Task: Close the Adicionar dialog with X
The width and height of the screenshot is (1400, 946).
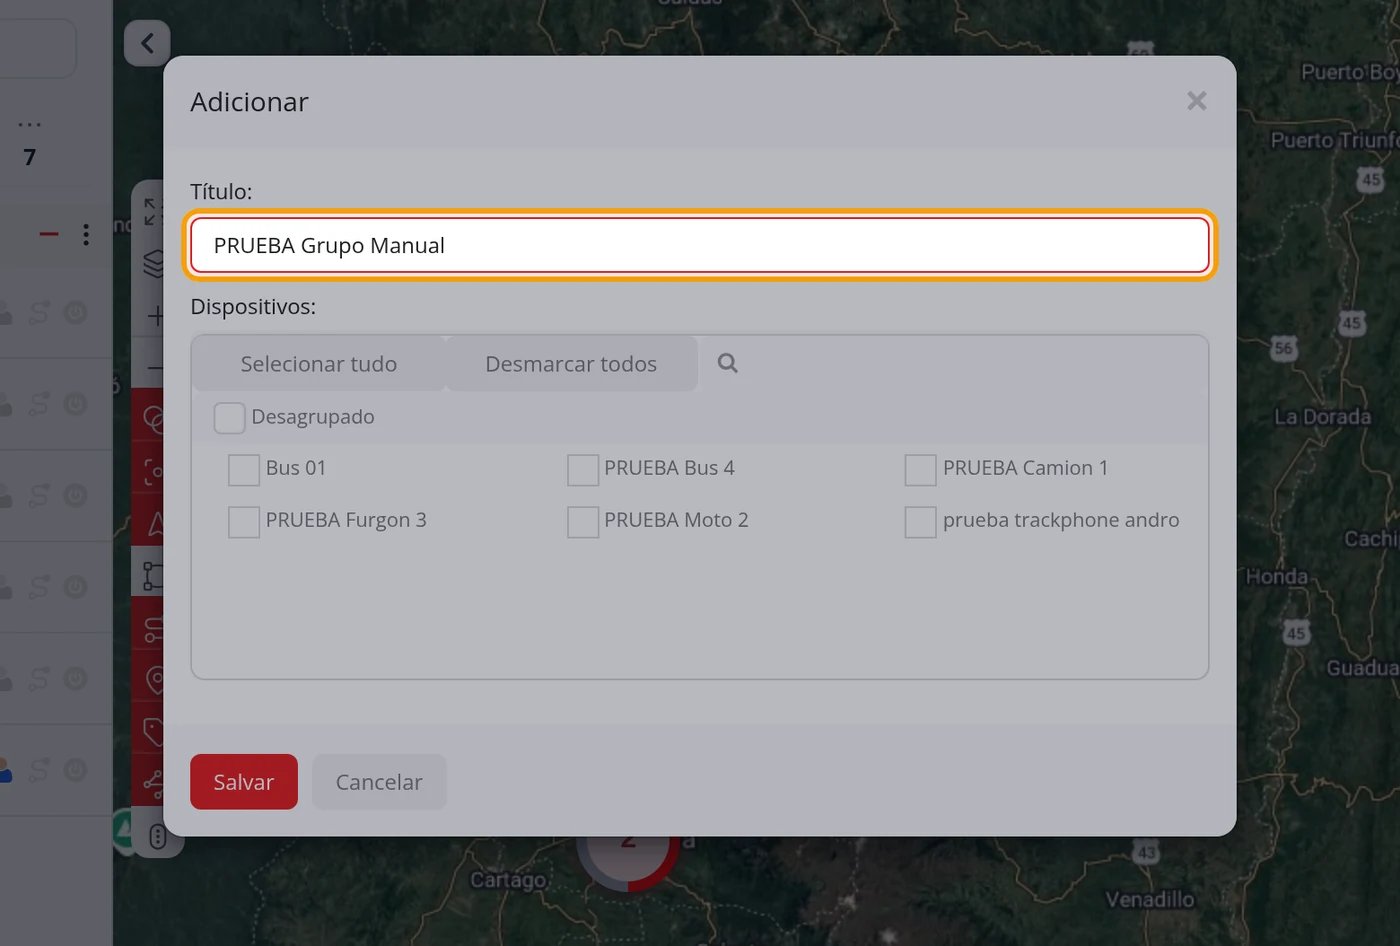Action: click(1196, 101)
